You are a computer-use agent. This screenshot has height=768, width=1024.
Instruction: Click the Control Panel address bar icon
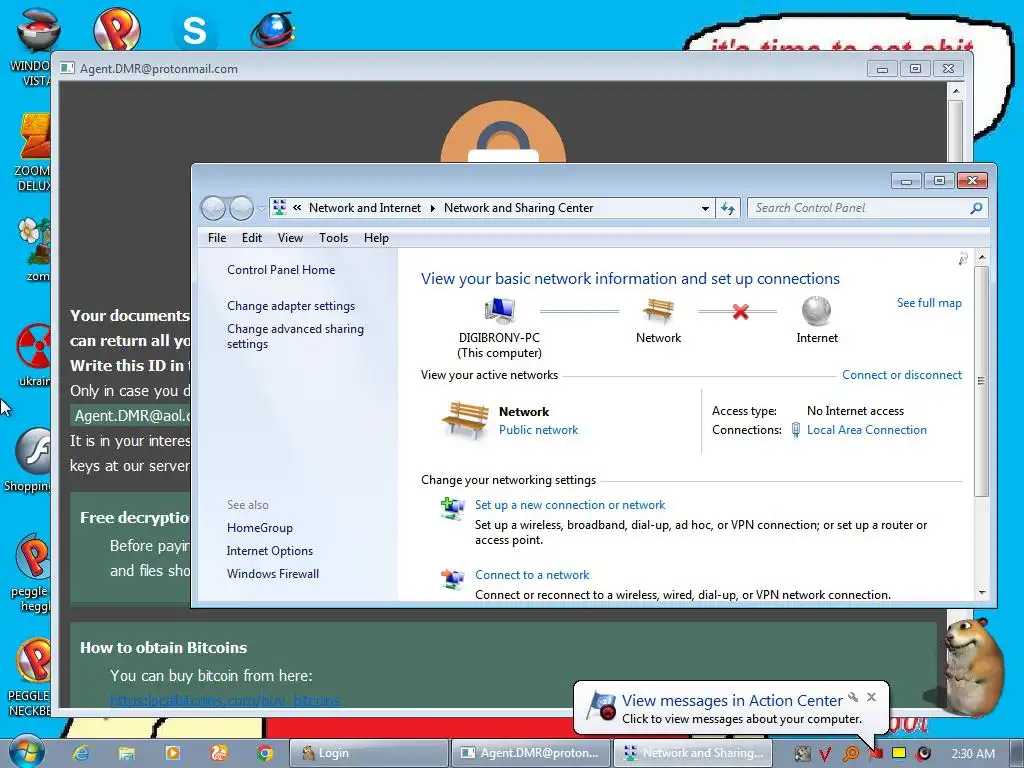click(279, 208)
